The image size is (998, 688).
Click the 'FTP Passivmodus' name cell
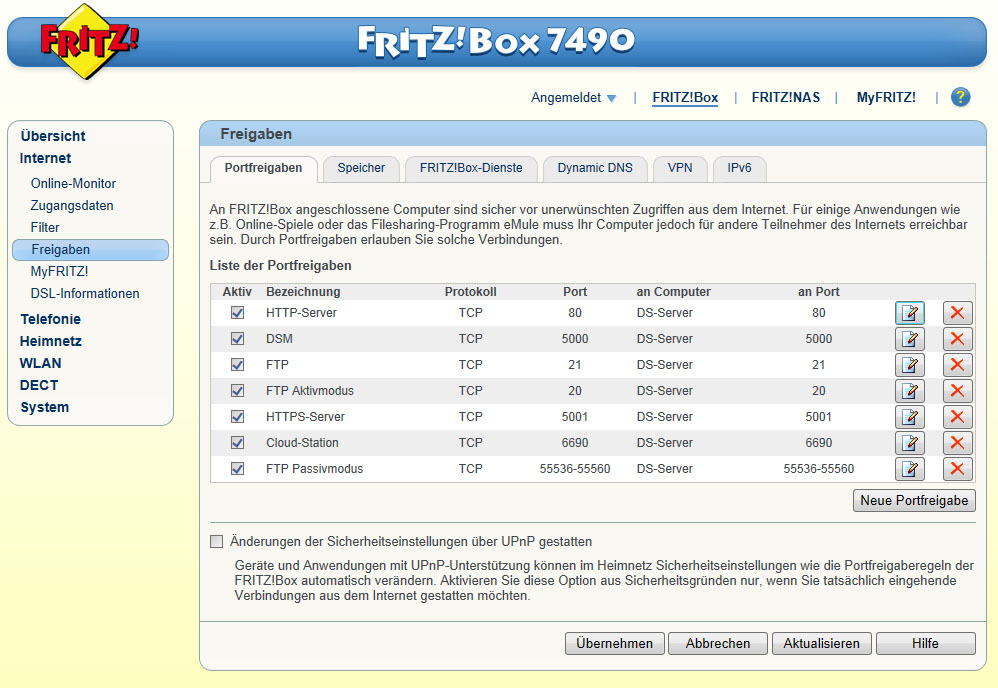(x=314, y=469)
